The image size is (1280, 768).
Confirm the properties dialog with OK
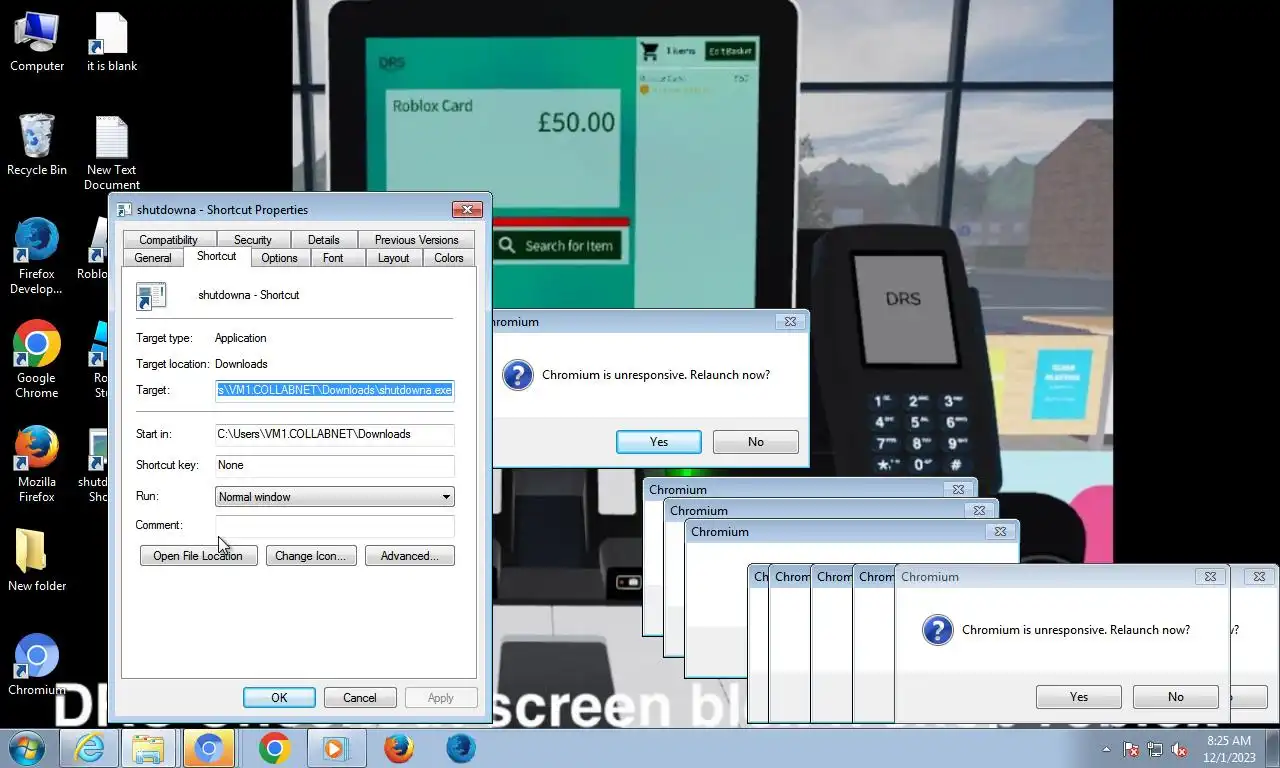pos(279,698)
